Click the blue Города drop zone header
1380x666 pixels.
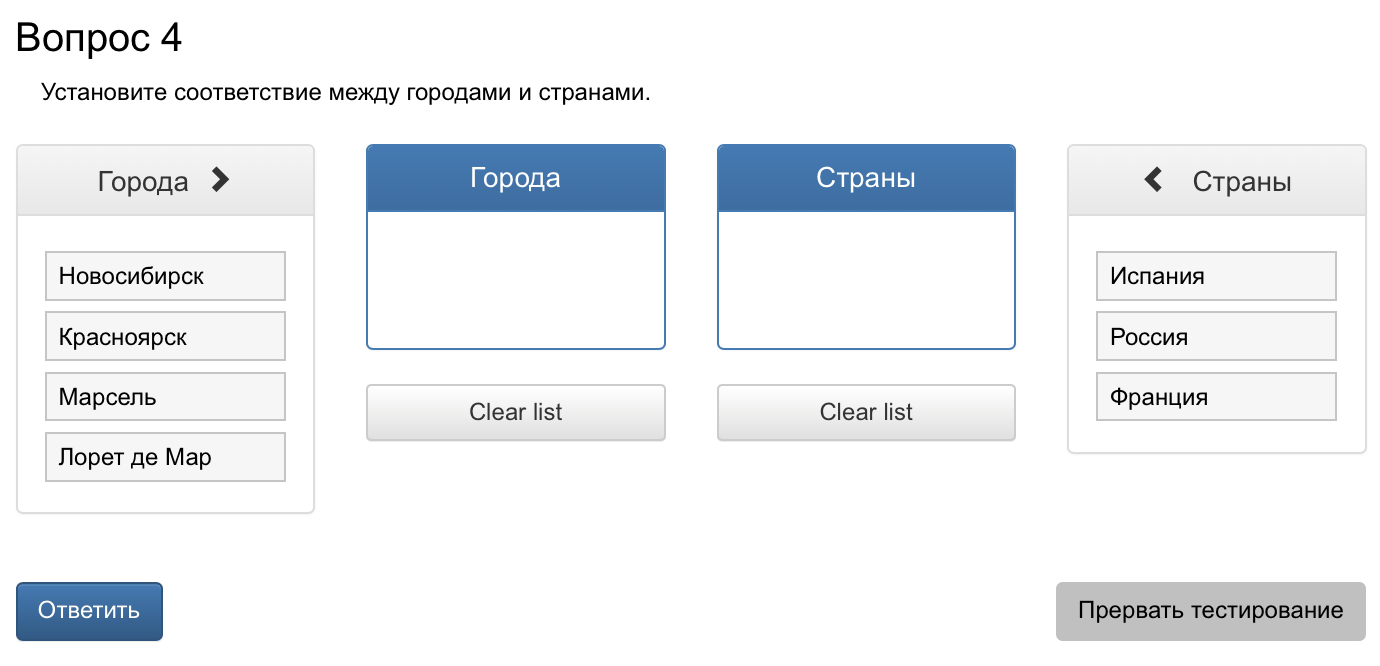[516, 179]
